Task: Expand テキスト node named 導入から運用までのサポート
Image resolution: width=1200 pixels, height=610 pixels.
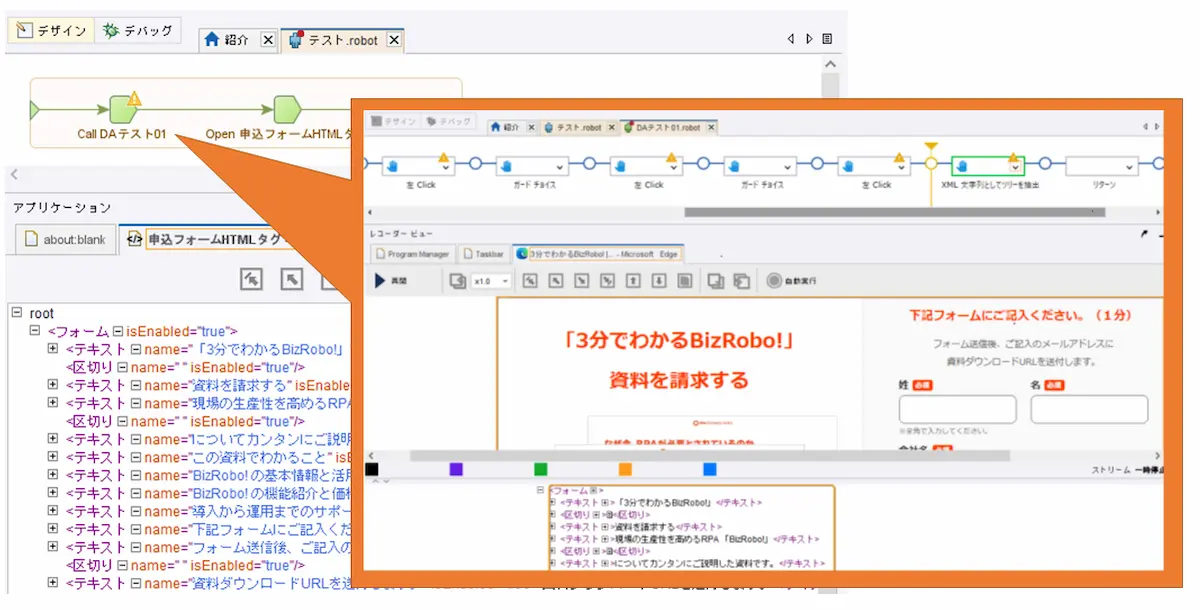Action: (52, 511)
